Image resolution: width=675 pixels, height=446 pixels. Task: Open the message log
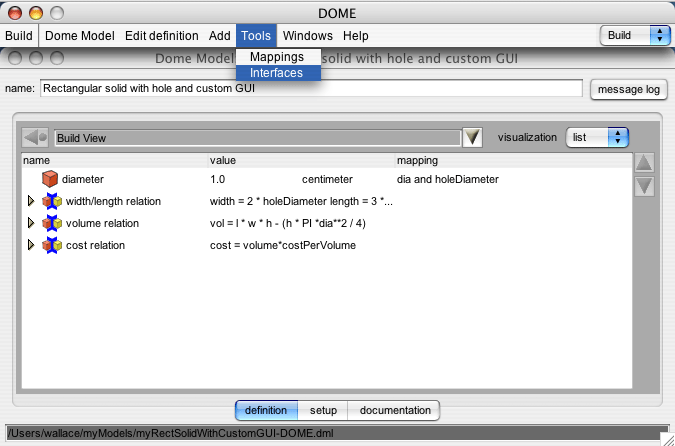click(x=629, y=90)
